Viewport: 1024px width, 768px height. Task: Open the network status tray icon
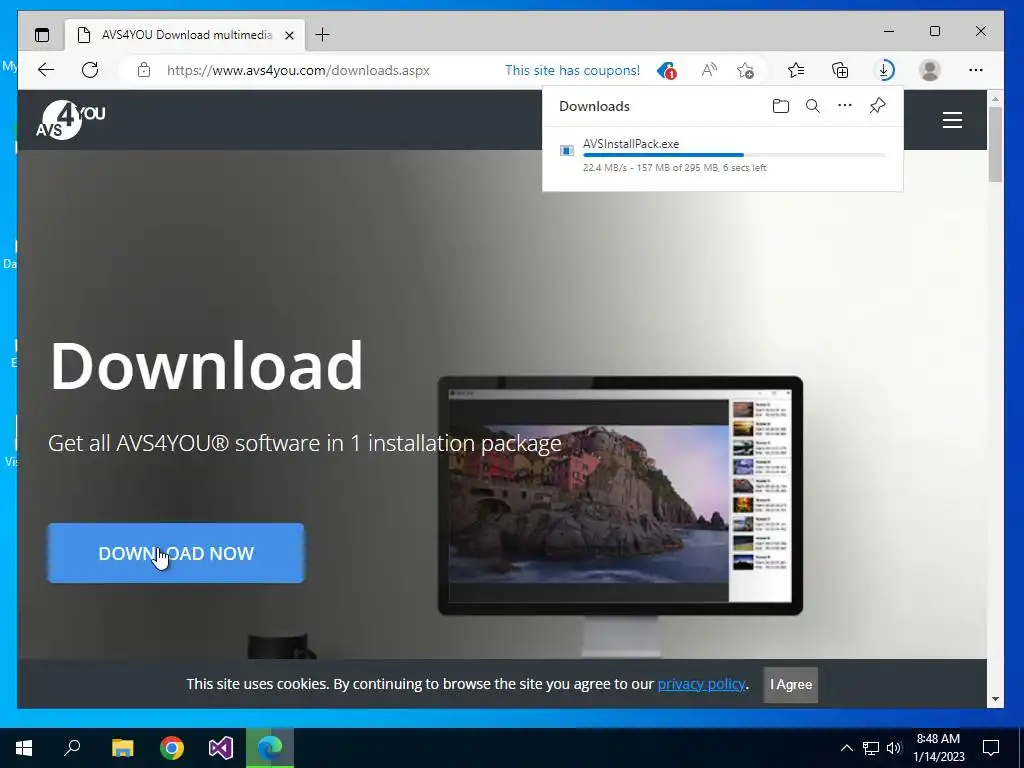click(871, 748)
